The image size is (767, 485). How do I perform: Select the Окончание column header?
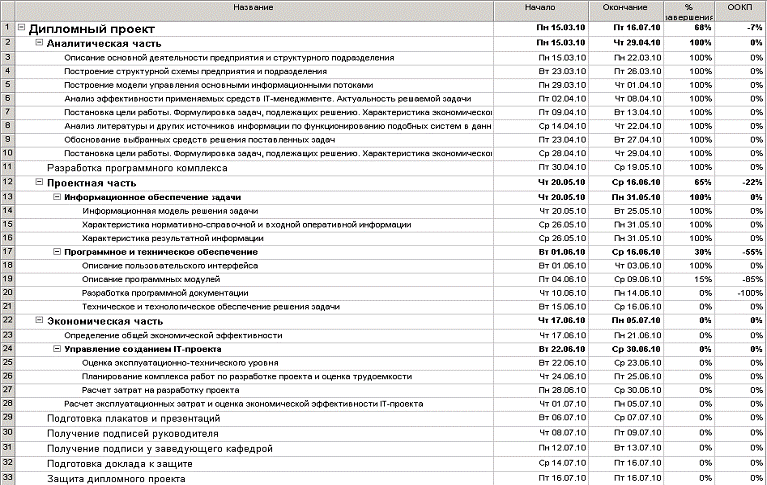click(x=624, y=8)
